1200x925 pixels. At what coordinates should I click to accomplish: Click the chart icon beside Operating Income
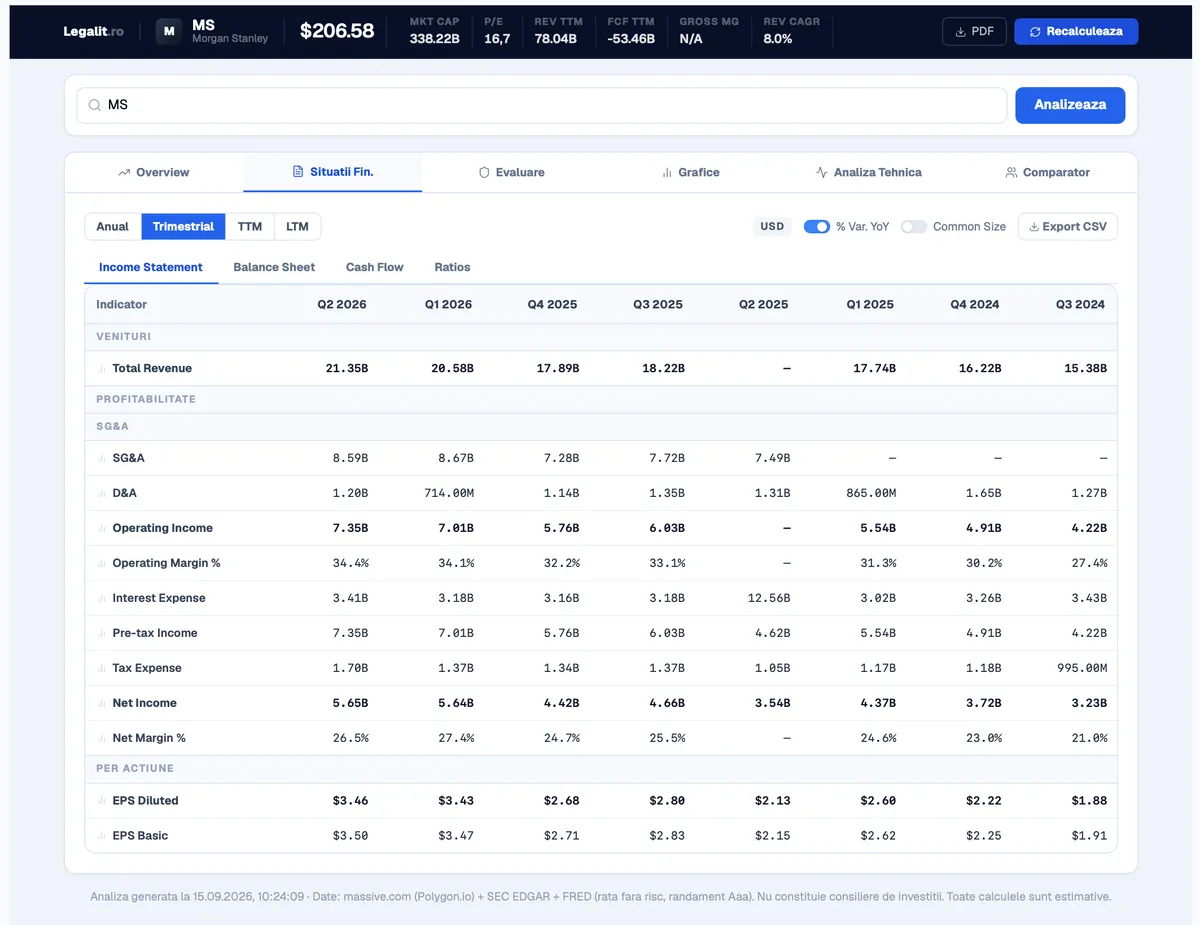(x=102, y=529)
